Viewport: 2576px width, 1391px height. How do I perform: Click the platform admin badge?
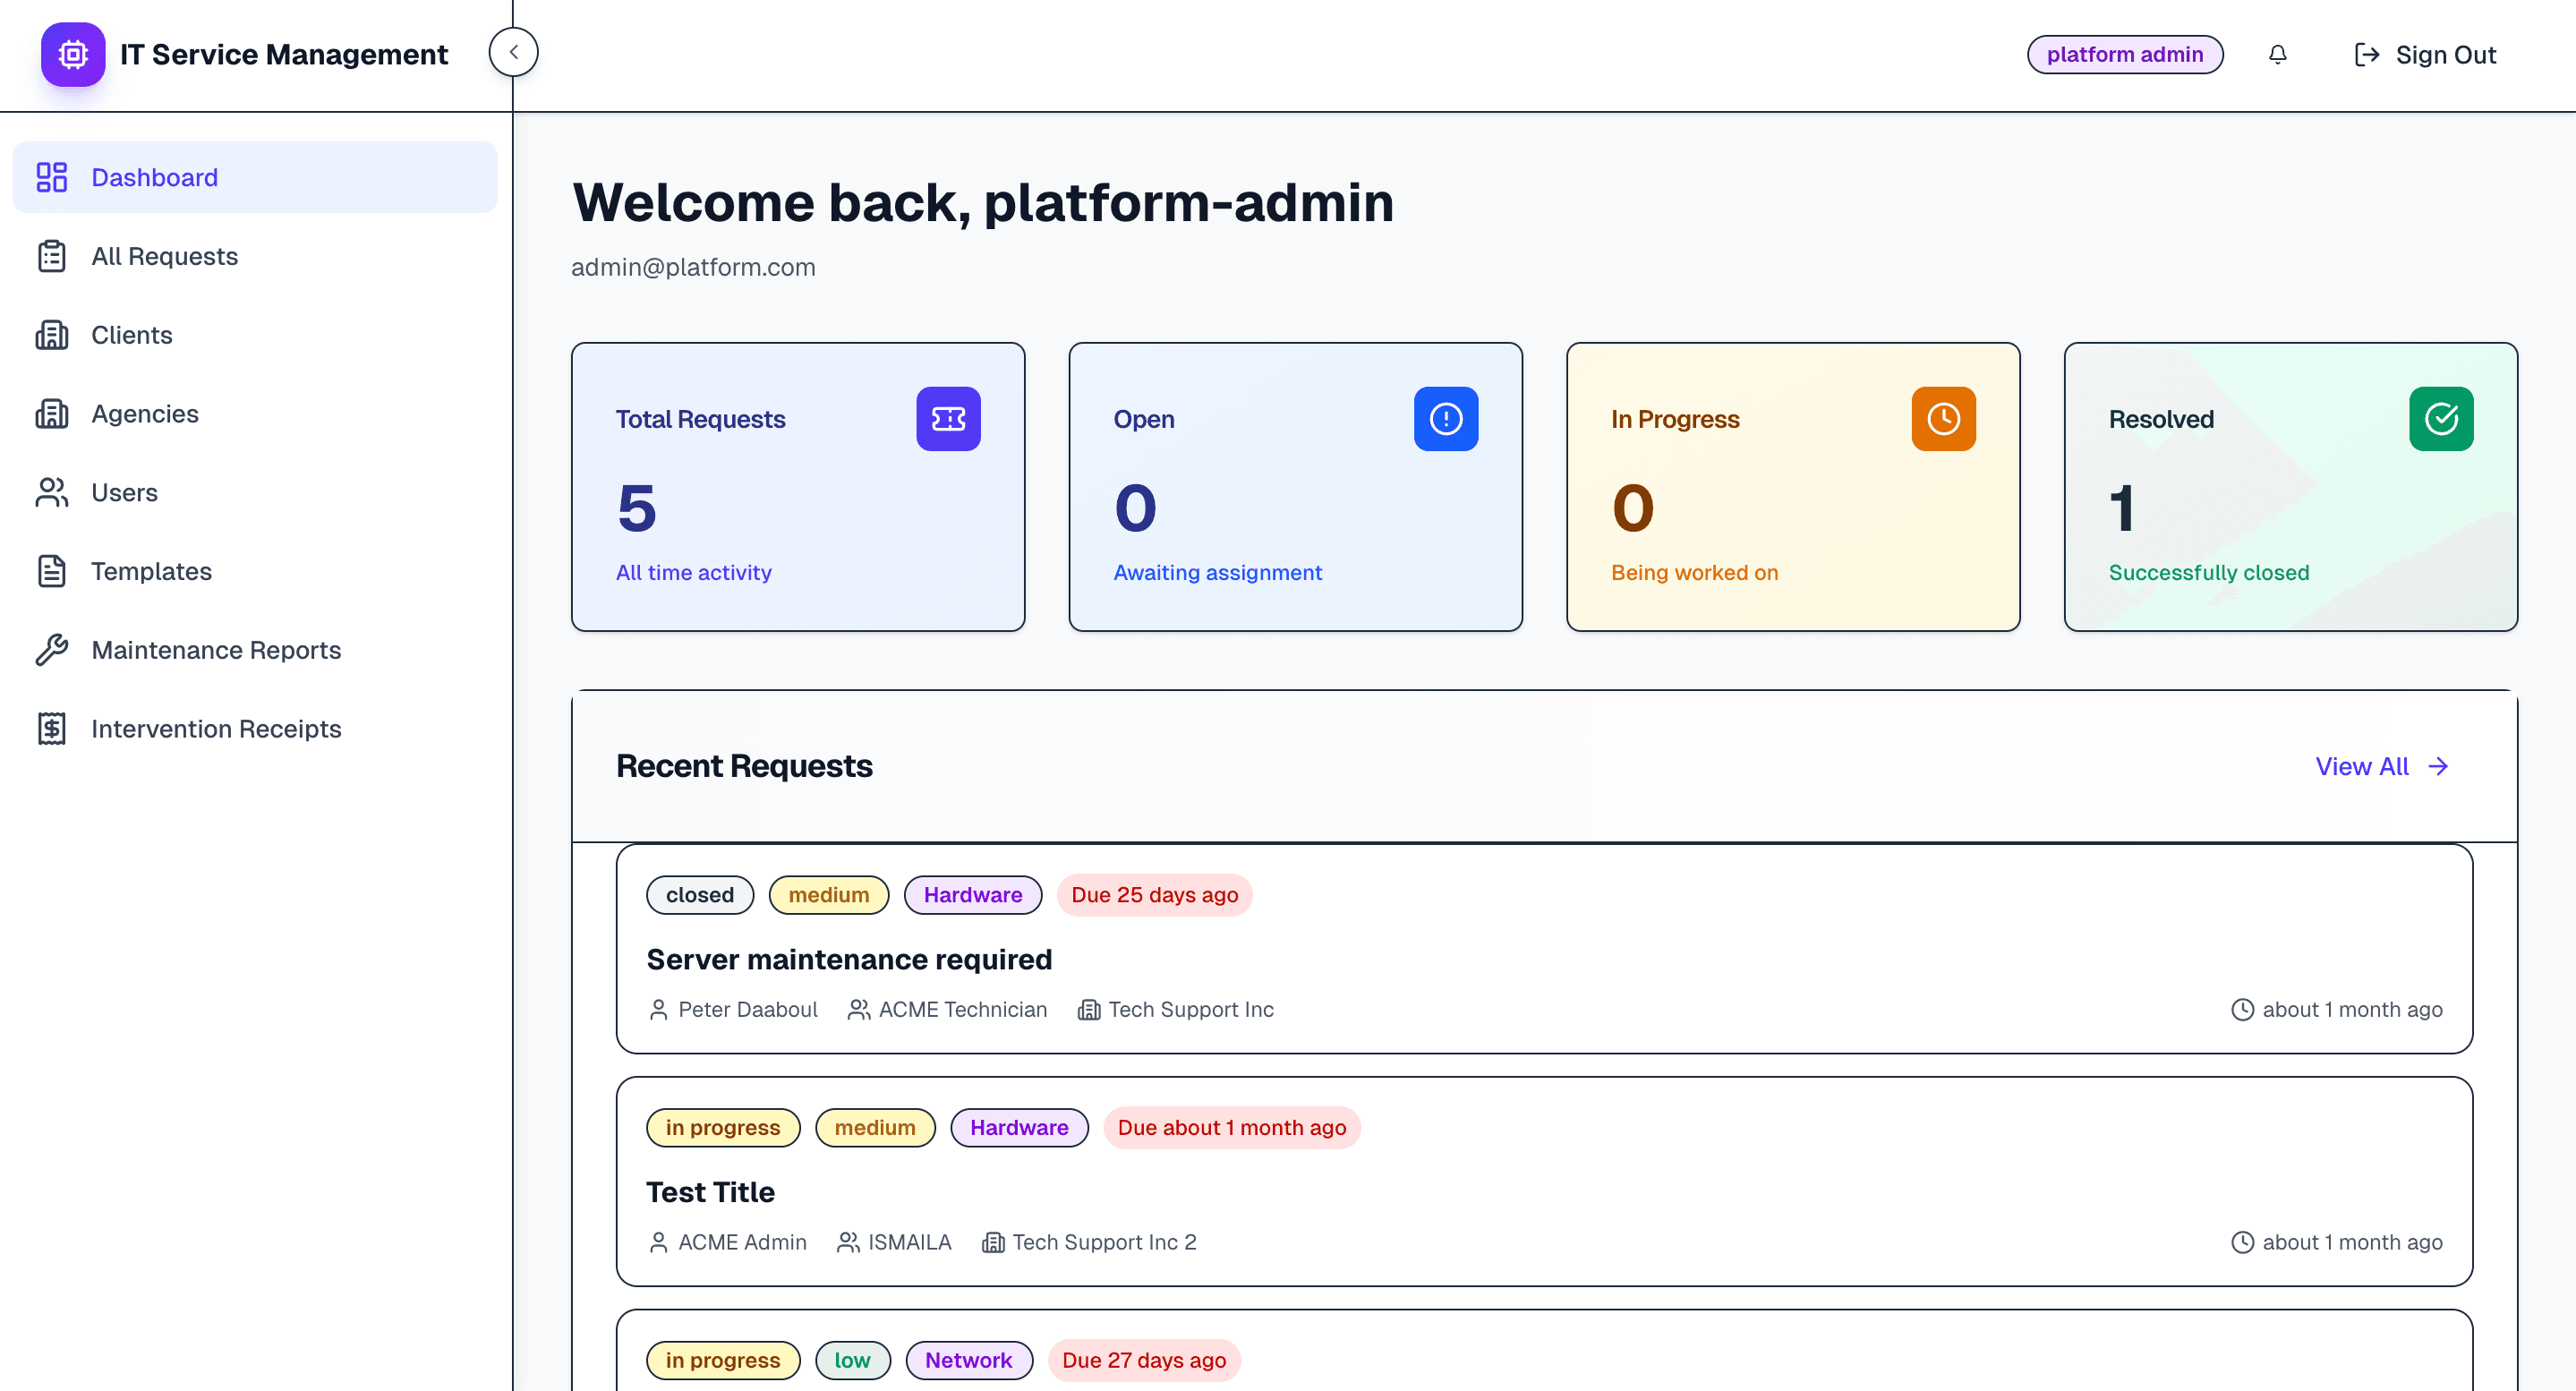click(2125, 54)
